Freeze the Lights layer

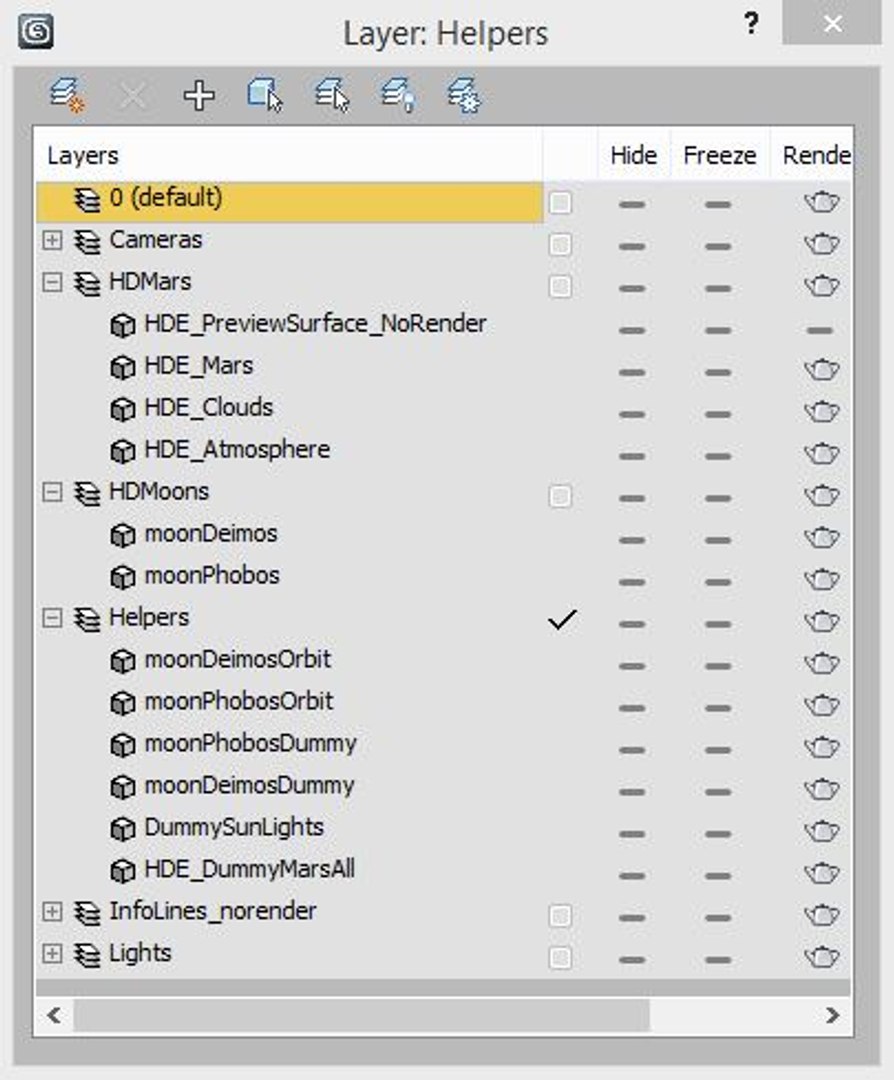[718, 959]
